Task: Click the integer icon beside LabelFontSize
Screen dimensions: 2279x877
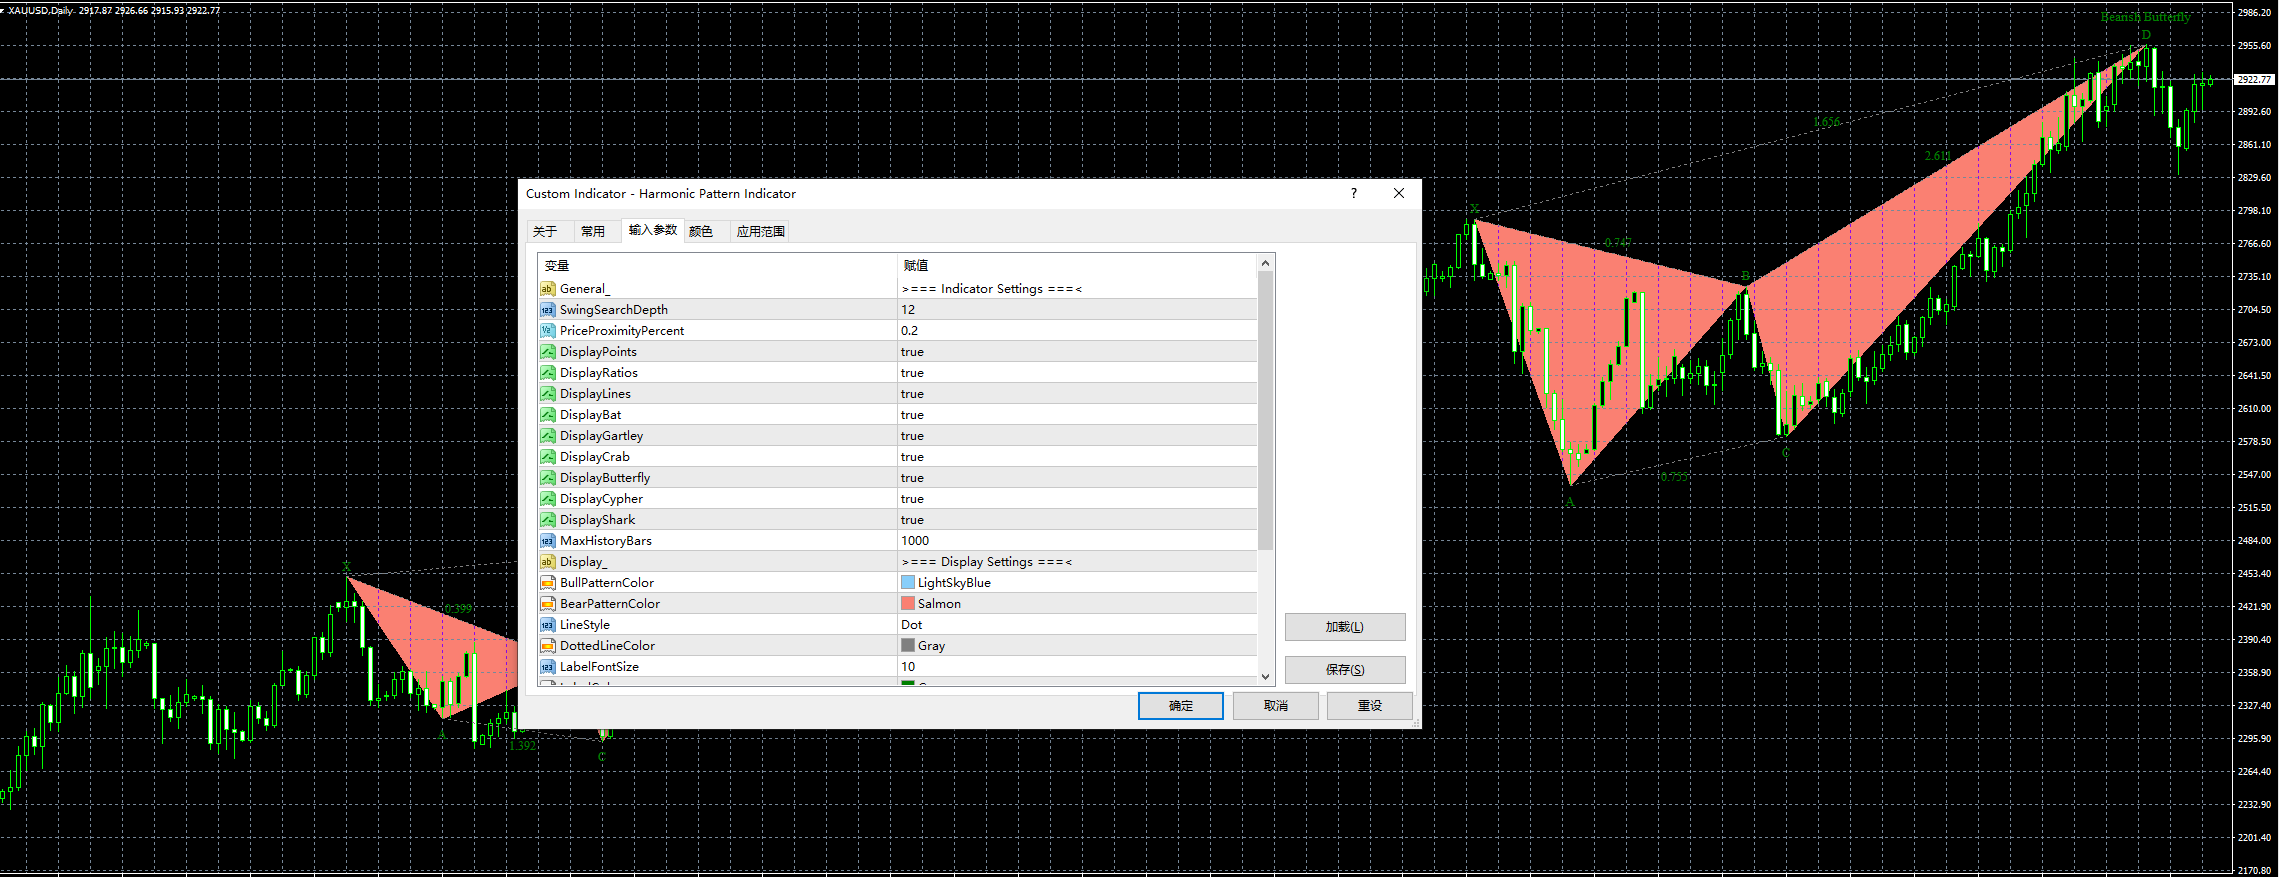Action: click(x=547, y=667)
